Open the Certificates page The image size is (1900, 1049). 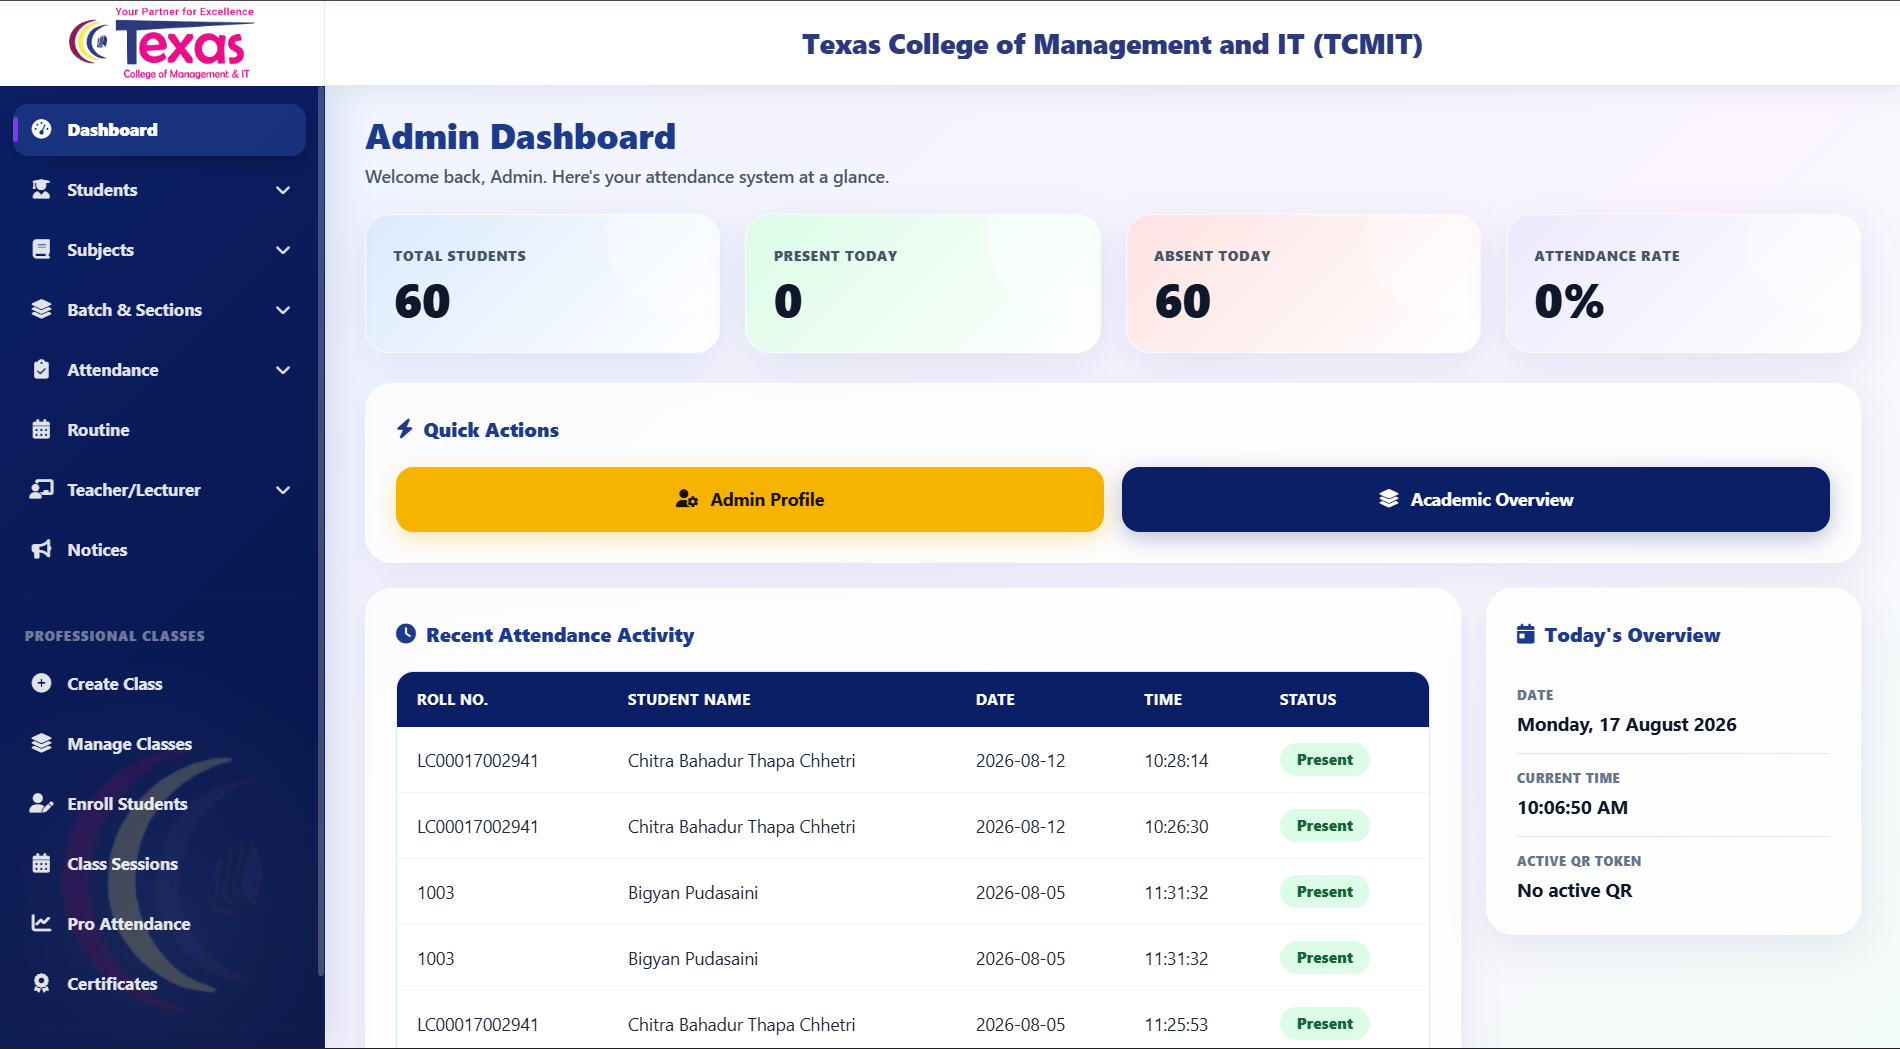(160, 984)
